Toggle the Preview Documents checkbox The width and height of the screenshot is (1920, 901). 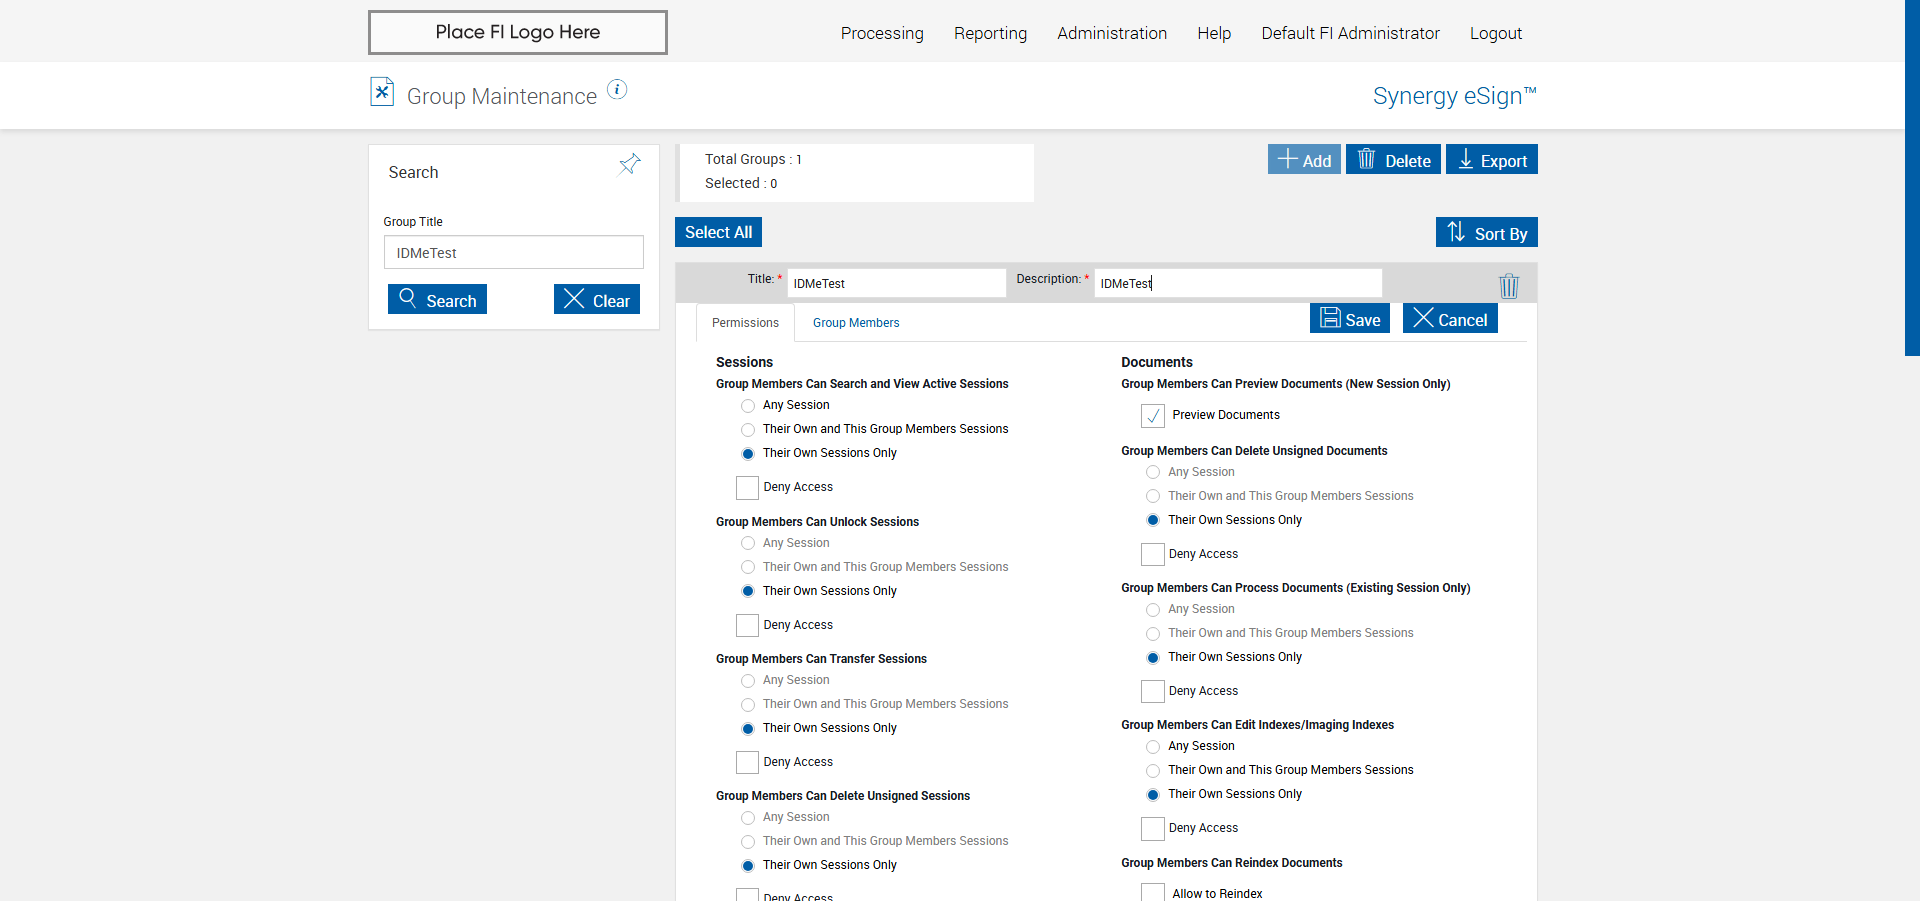1153,415
